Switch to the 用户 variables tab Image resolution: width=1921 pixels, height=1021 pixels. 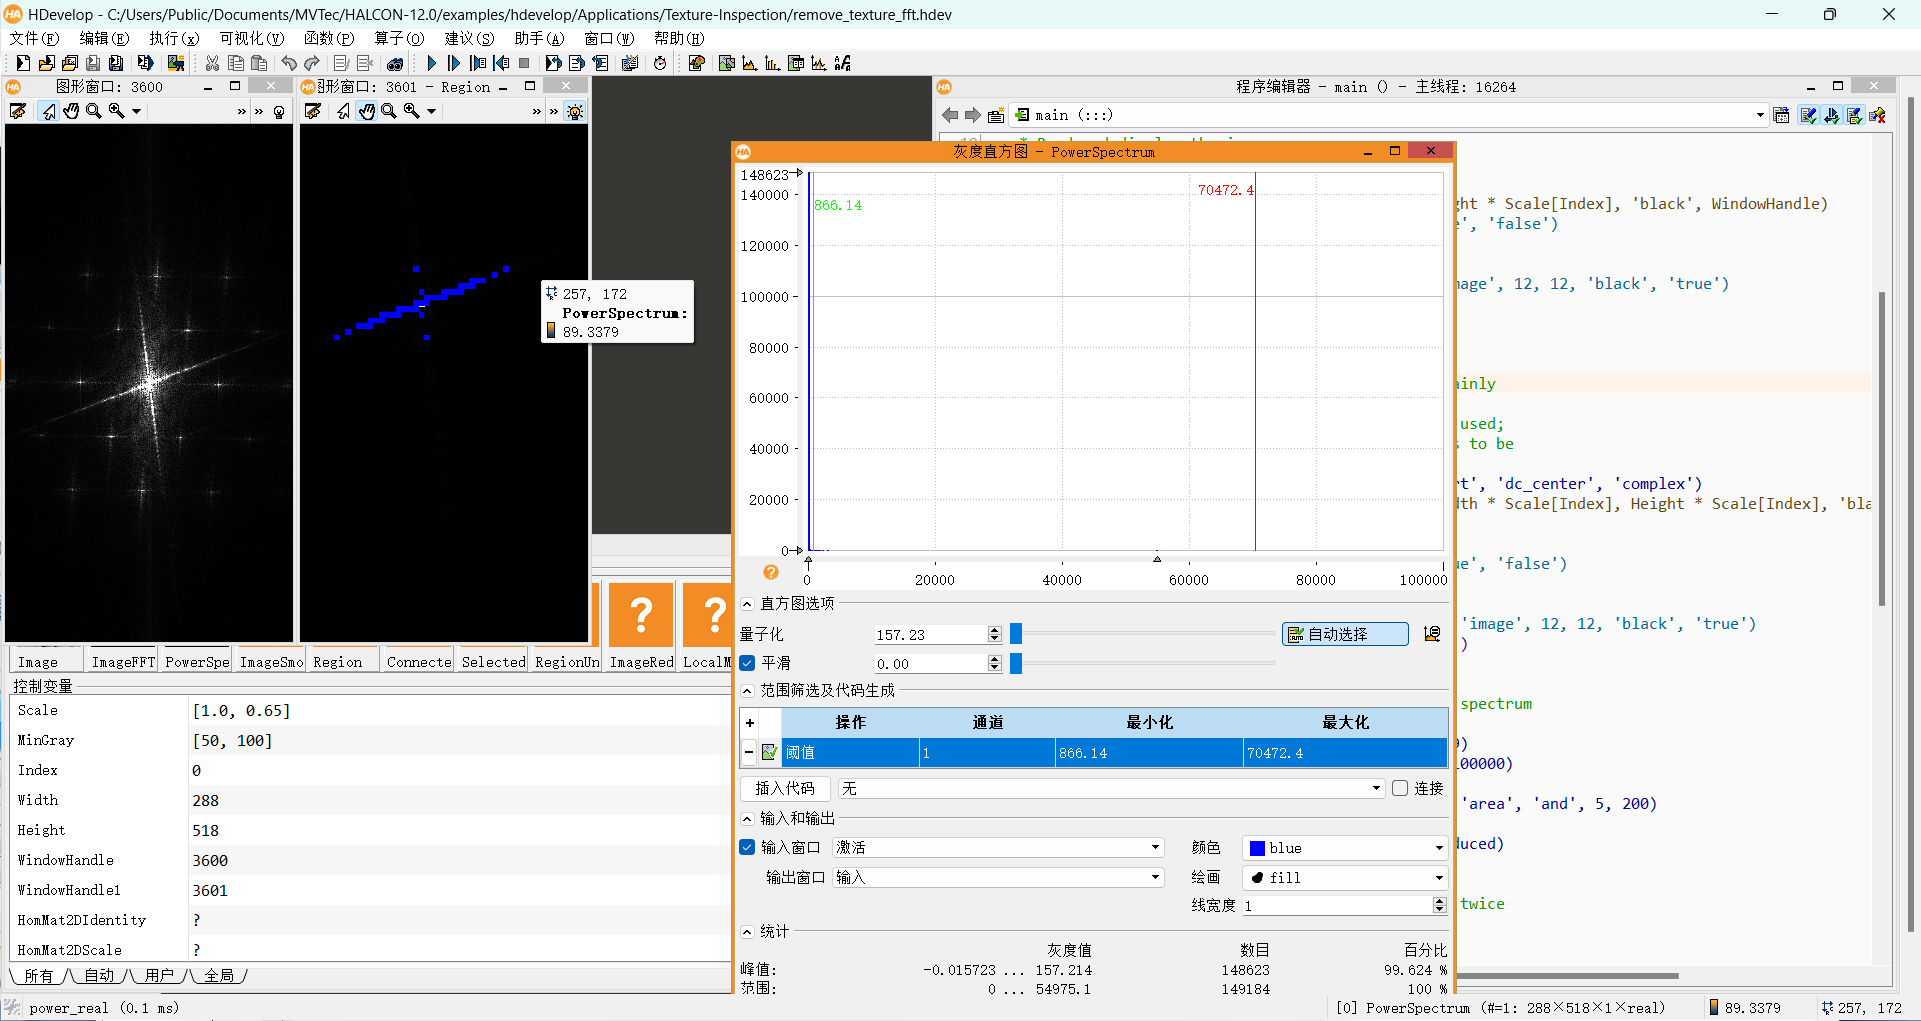pos(159,975)
